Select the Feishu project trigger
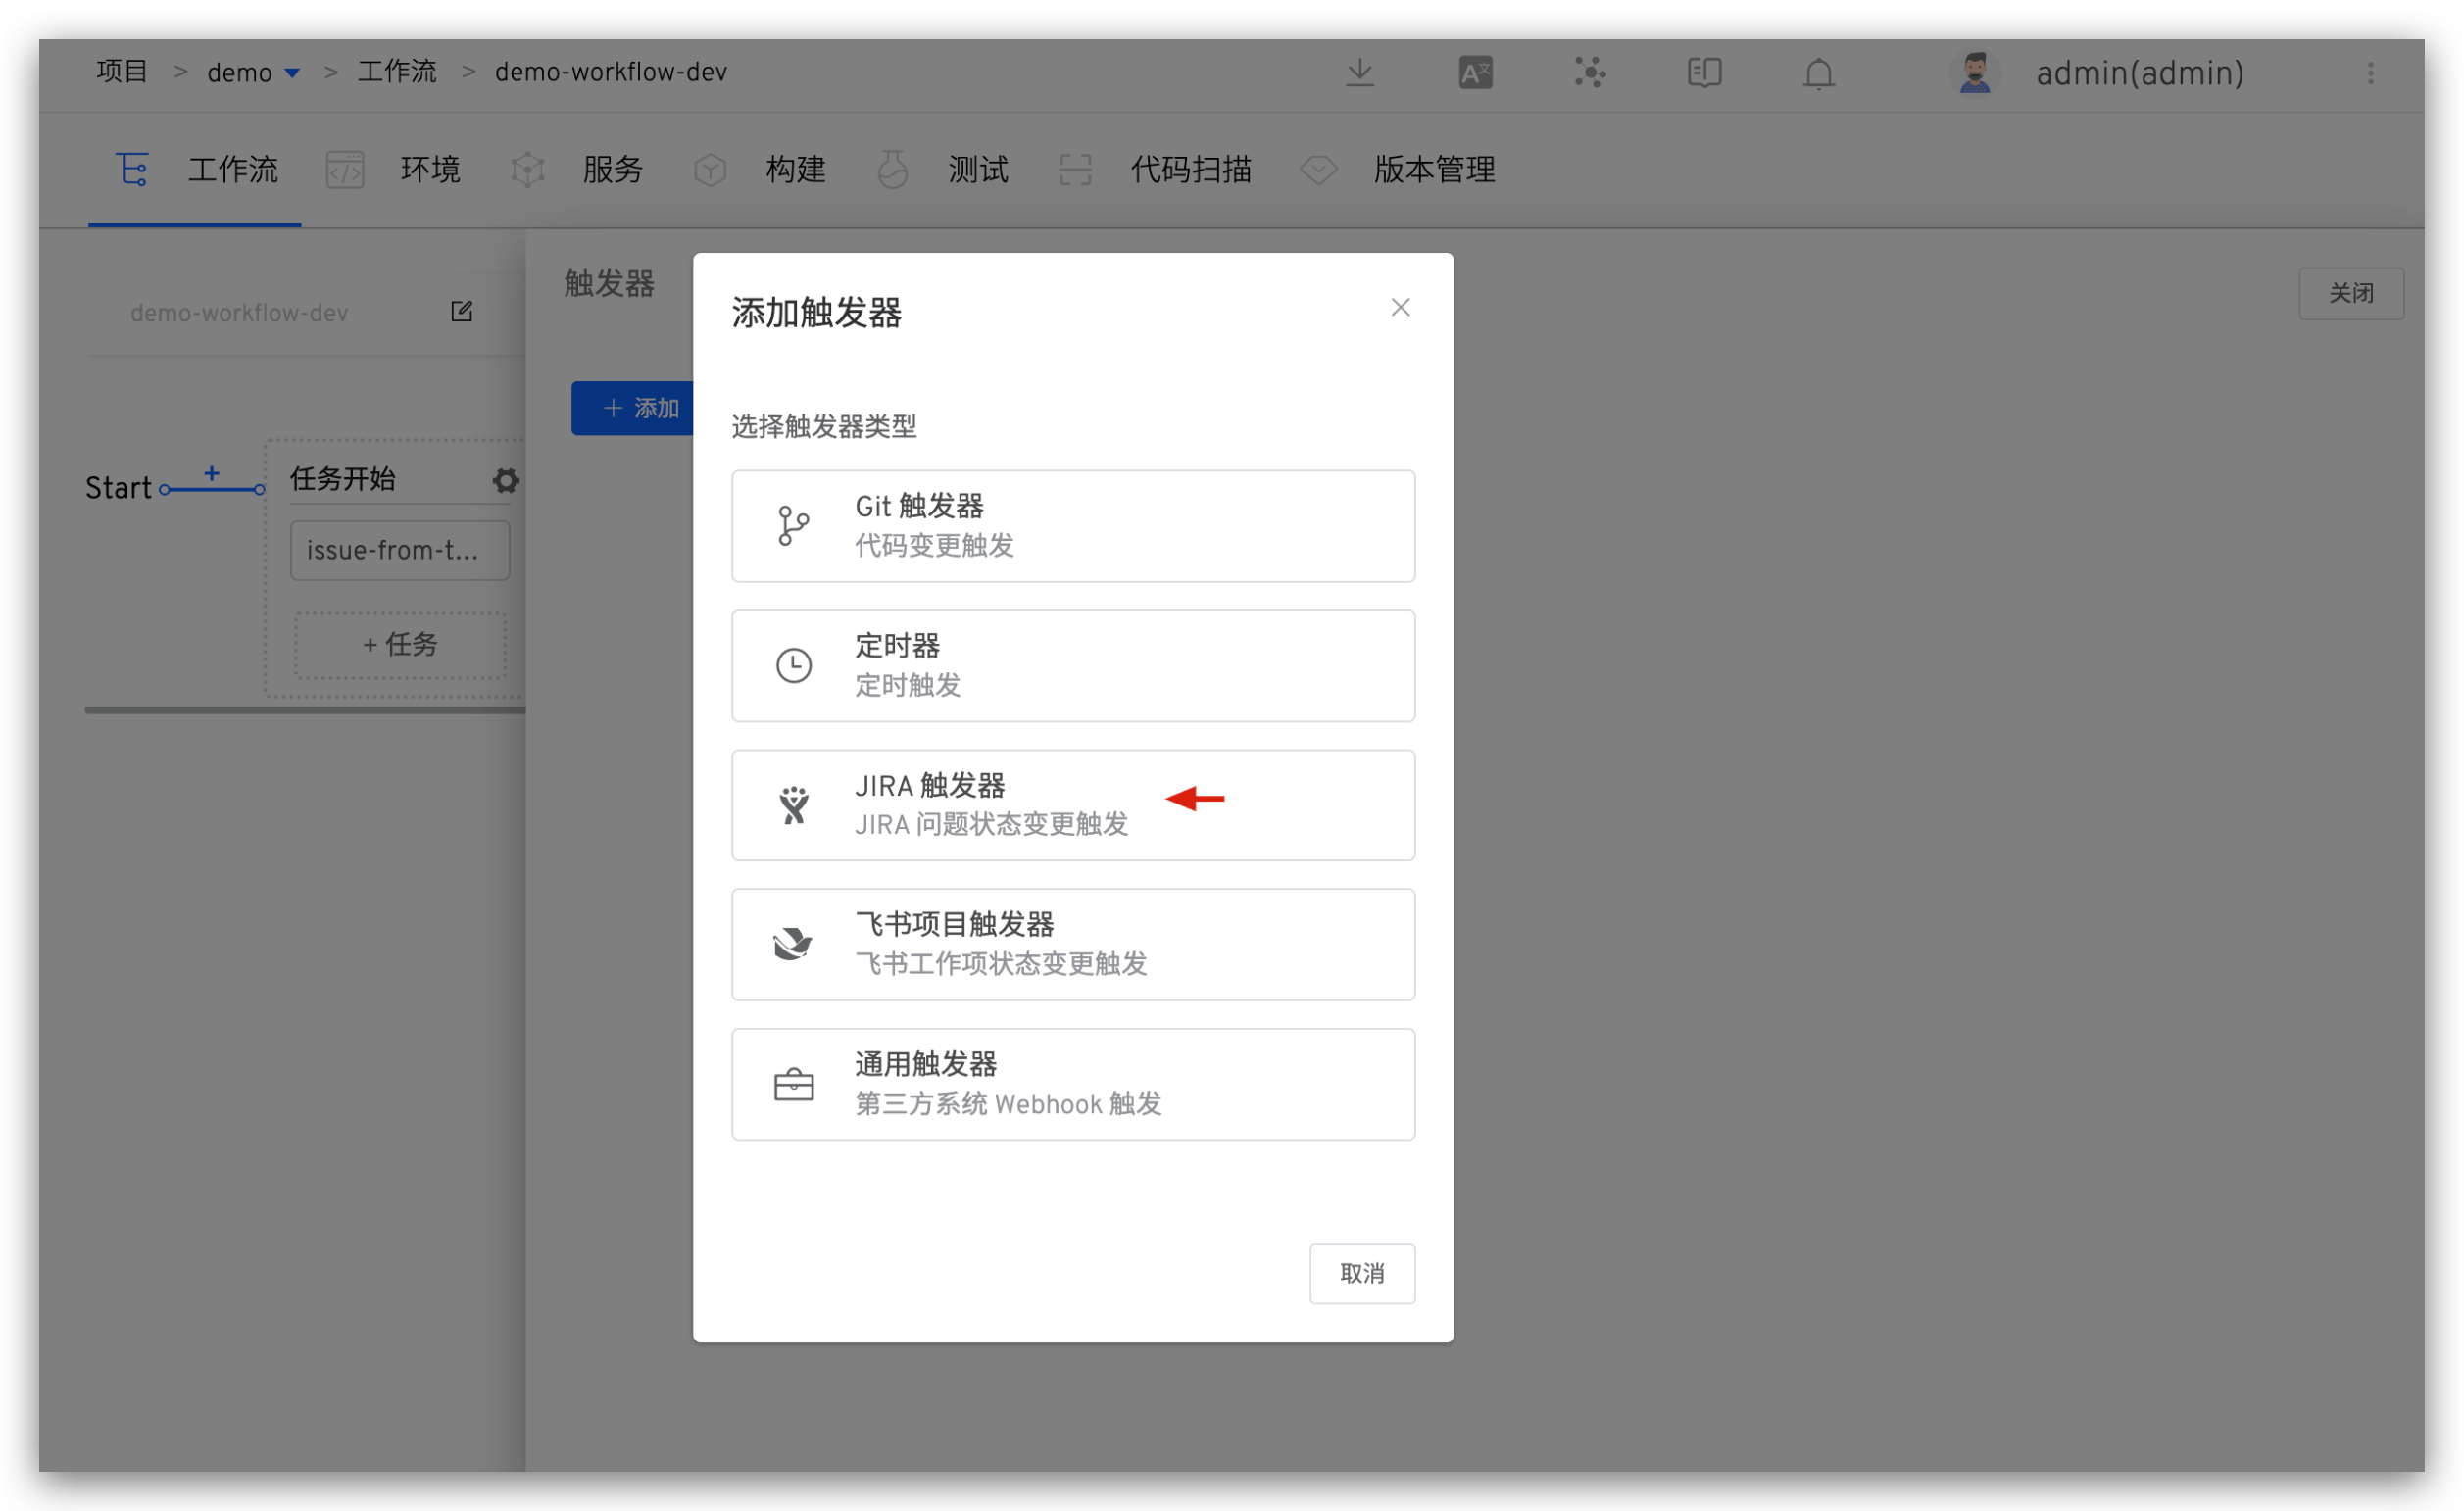Image resolution: width=2464 pixels, height=1511 pixels. click(1072, 944)
